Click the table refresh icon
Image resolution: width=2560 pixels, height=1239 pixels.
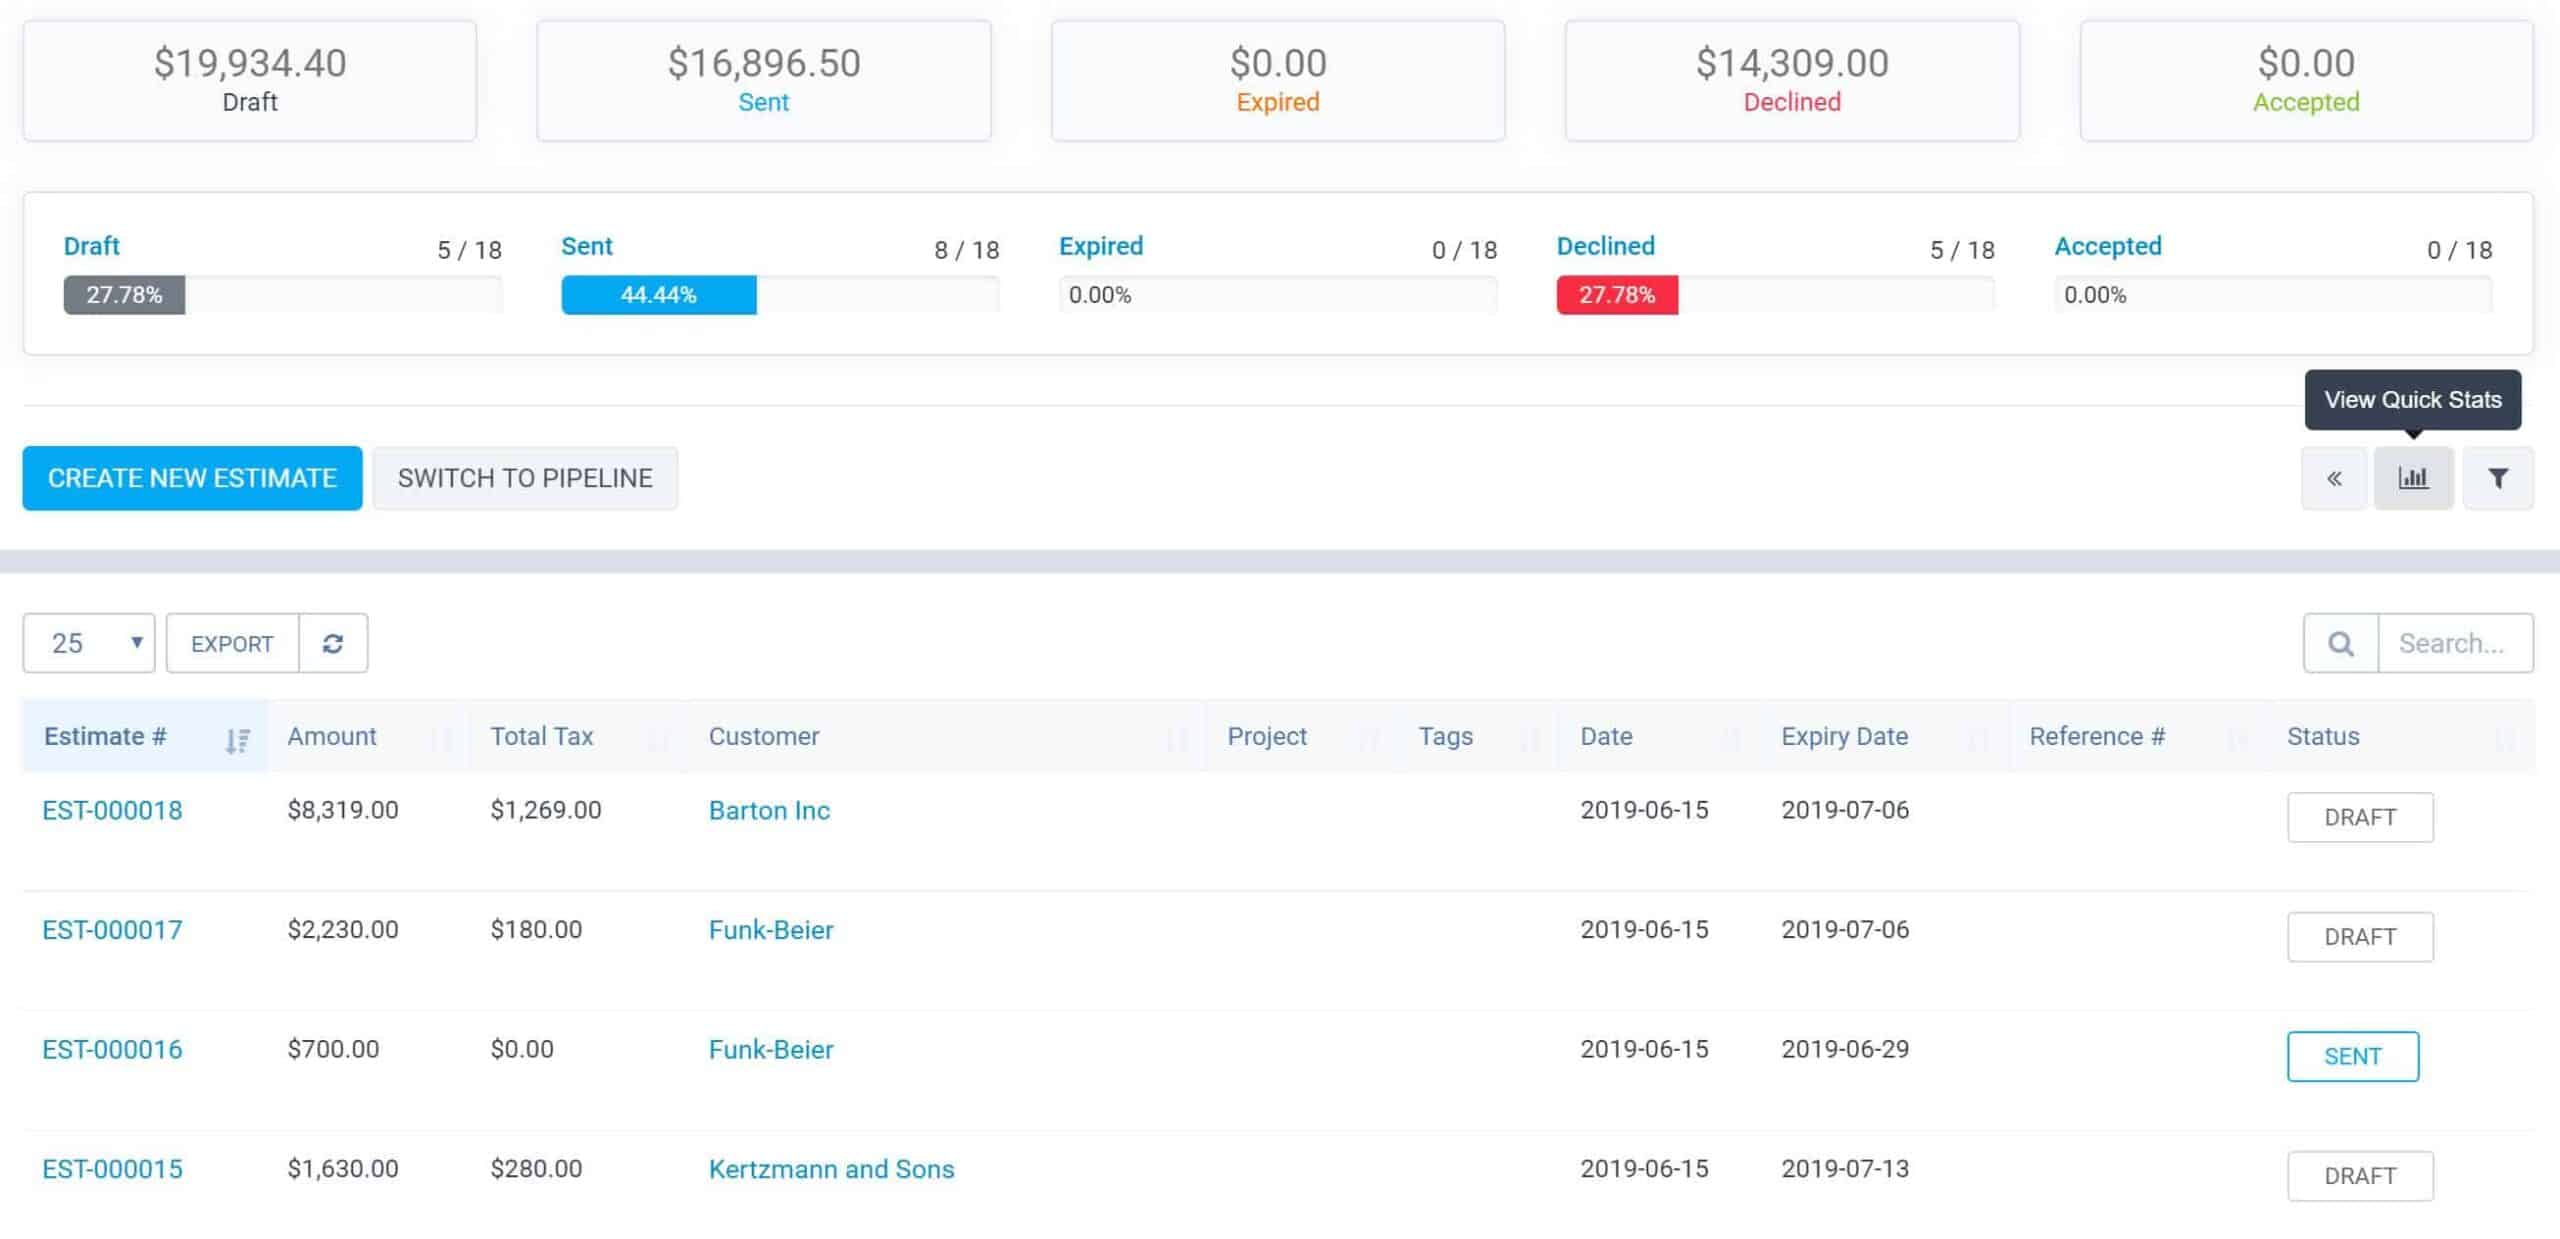[333, 643]
